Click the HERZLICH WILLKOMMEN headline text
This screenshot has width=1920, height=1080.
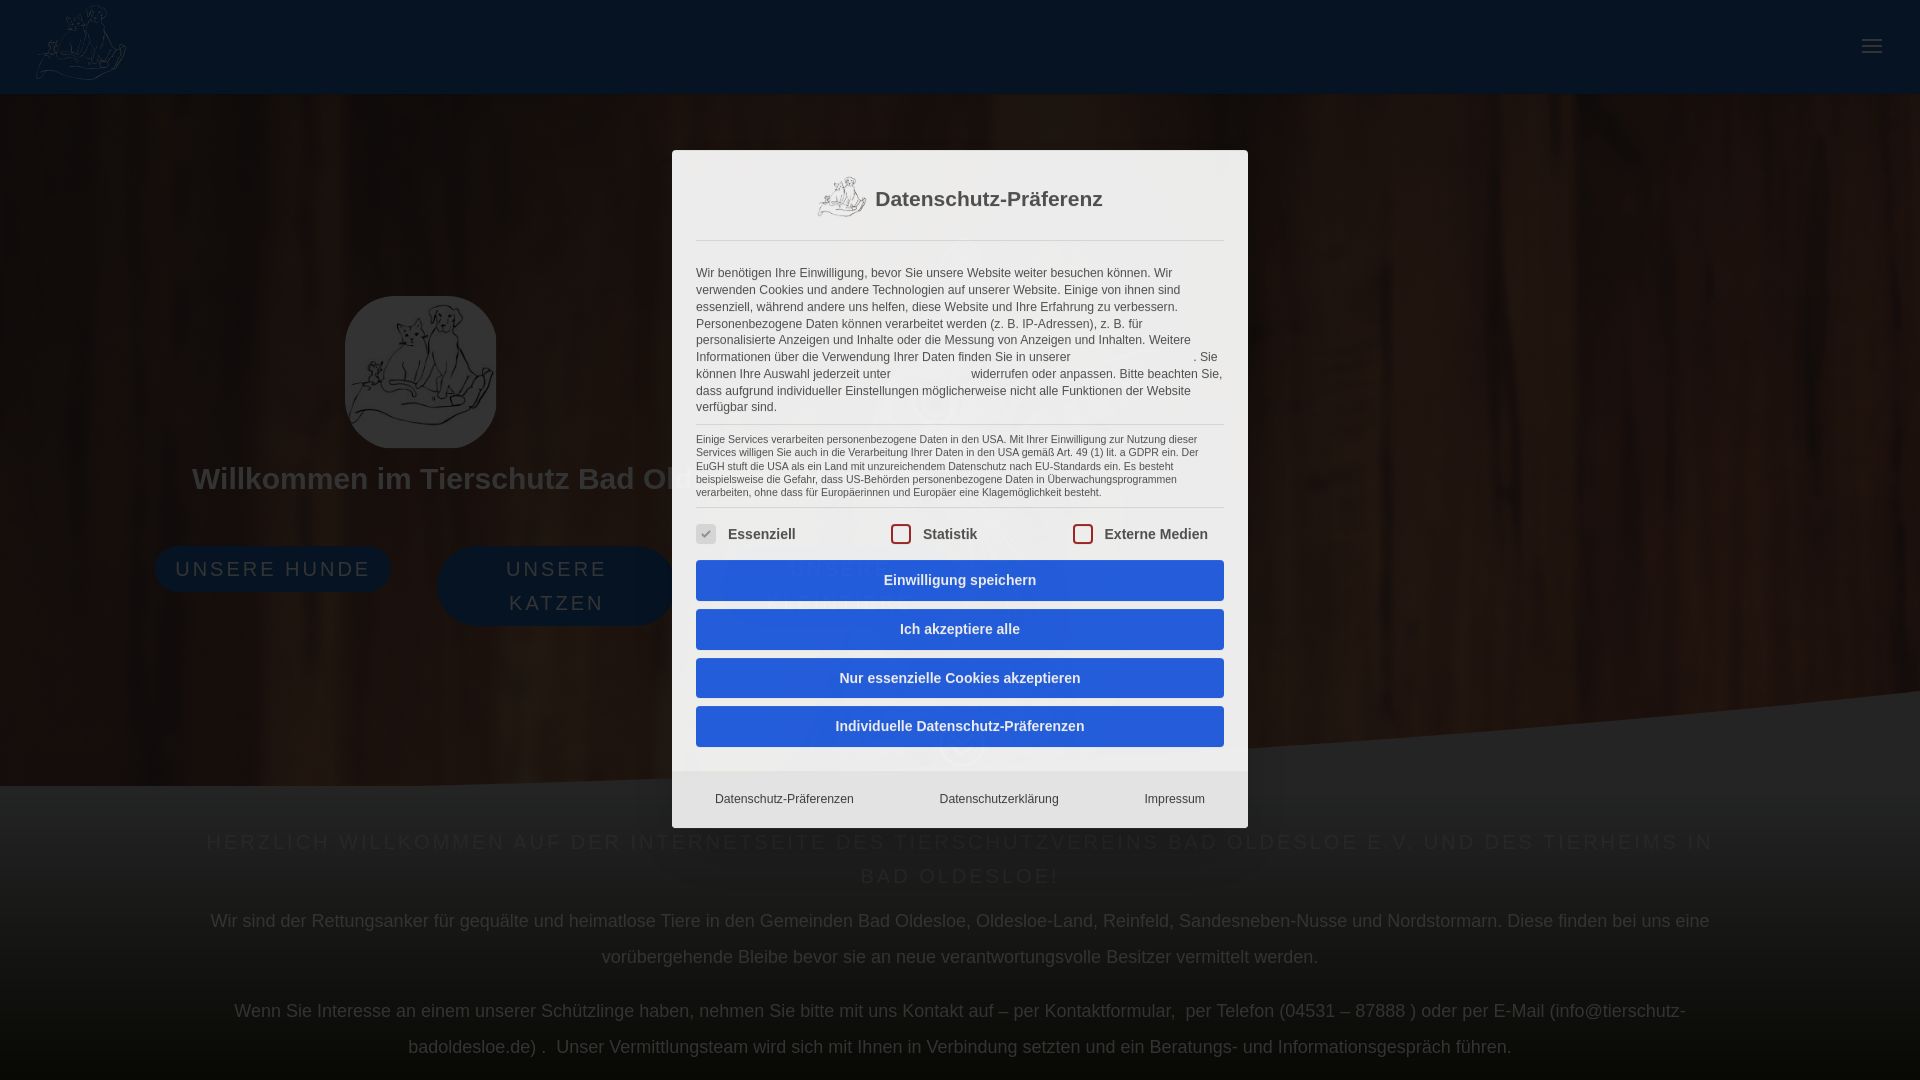coord(960,859)
